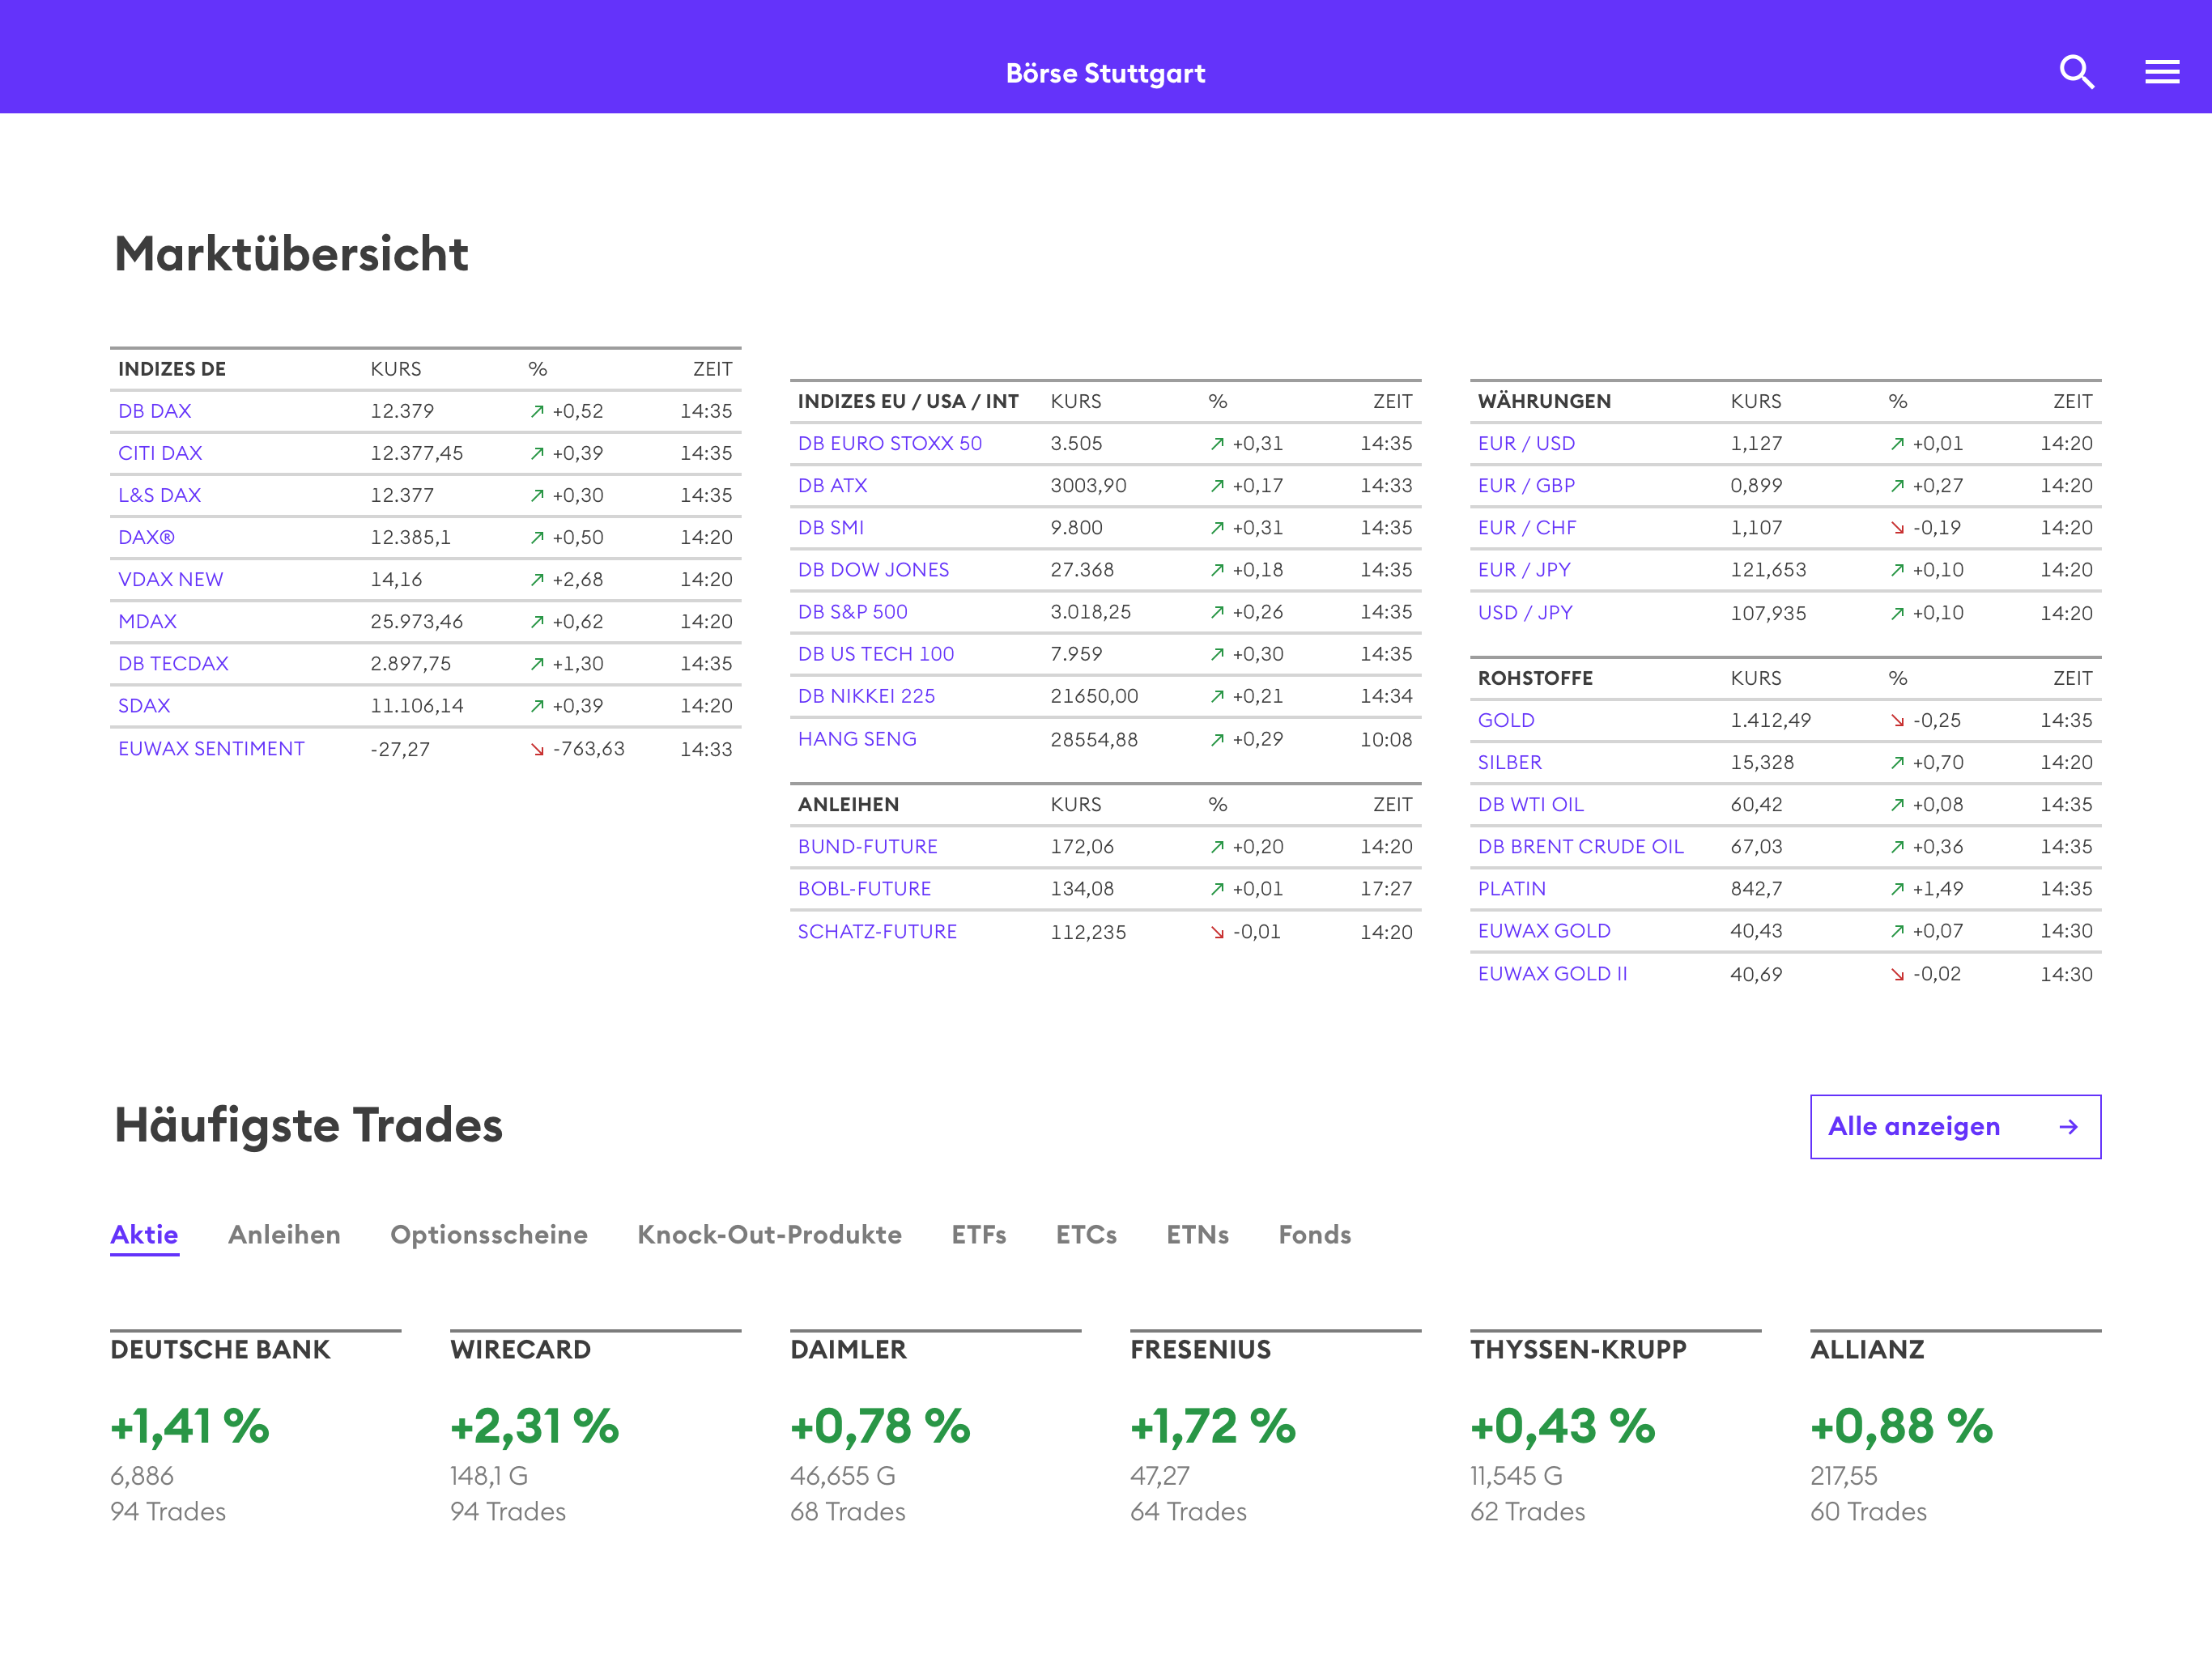Open the Optionsscheine tab
The width and height of the screenshot is (2212, 1658).
(489, 1235)
